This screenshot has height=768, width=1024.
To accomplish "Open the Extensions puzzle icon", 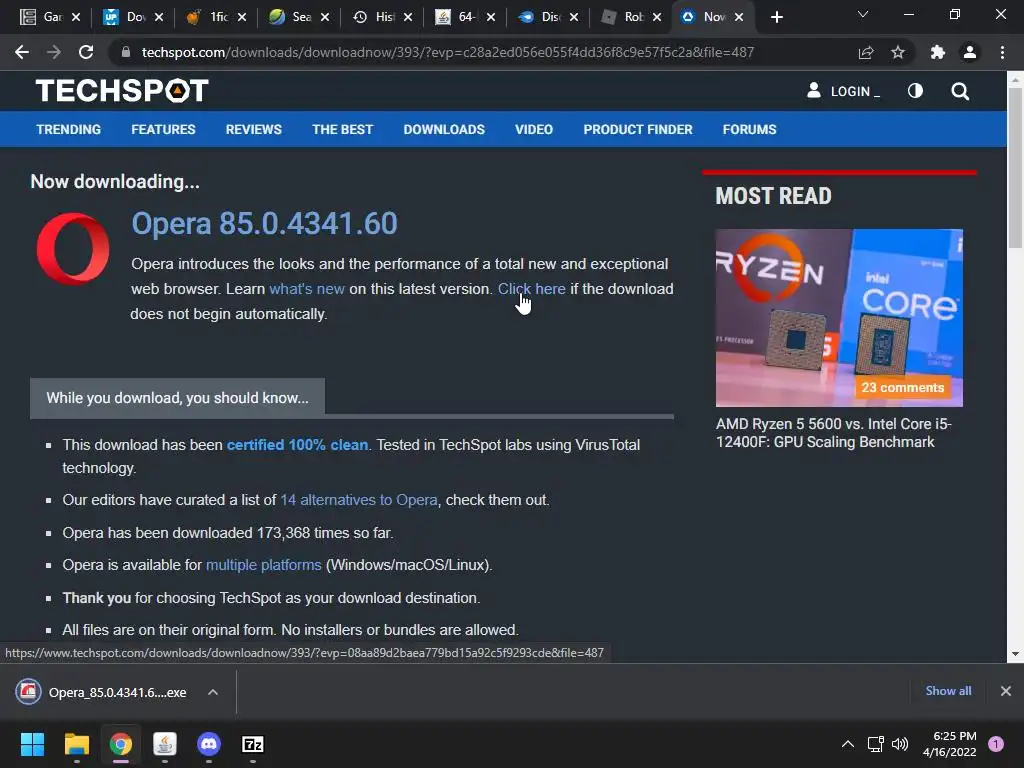I will point(938,52).
